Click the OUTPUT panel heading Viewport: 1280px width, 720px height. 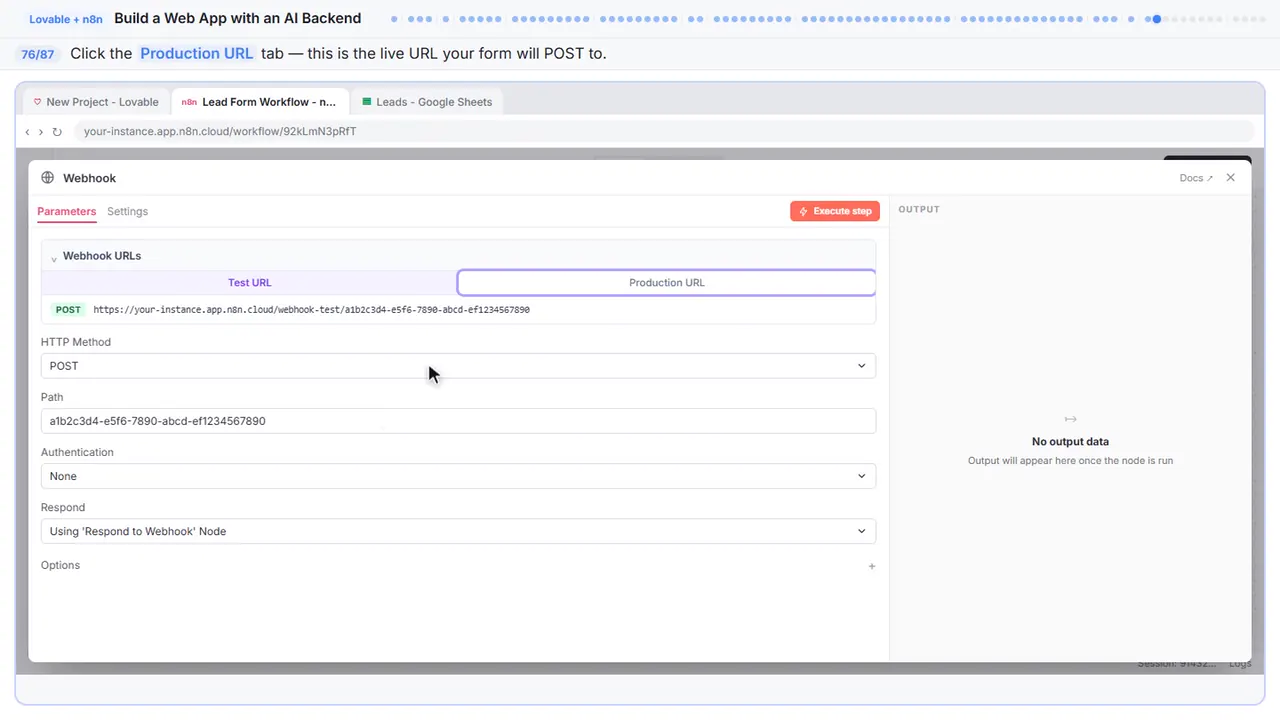click(919, 210)
